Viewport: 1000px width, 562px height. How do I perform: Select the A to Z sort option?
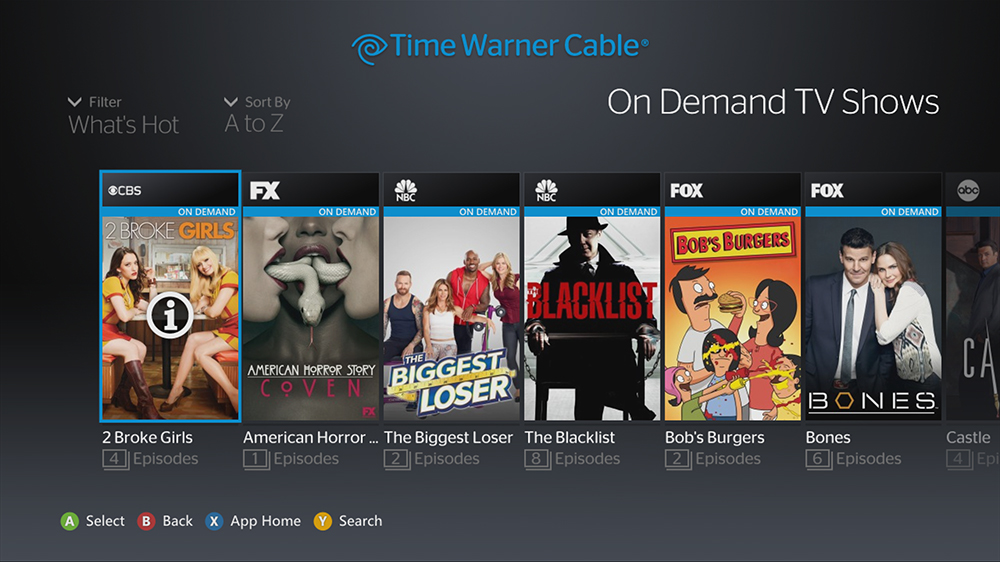click(254, 124)
